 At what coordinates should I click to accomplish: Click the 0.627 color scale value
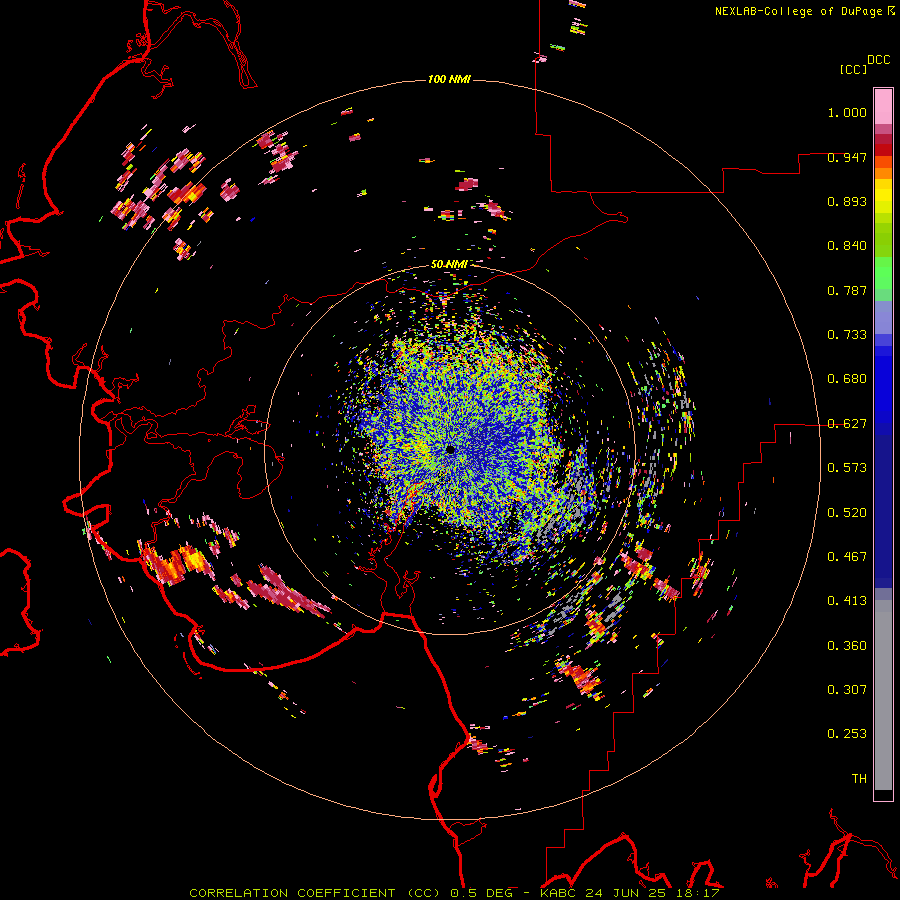point(847,424)
